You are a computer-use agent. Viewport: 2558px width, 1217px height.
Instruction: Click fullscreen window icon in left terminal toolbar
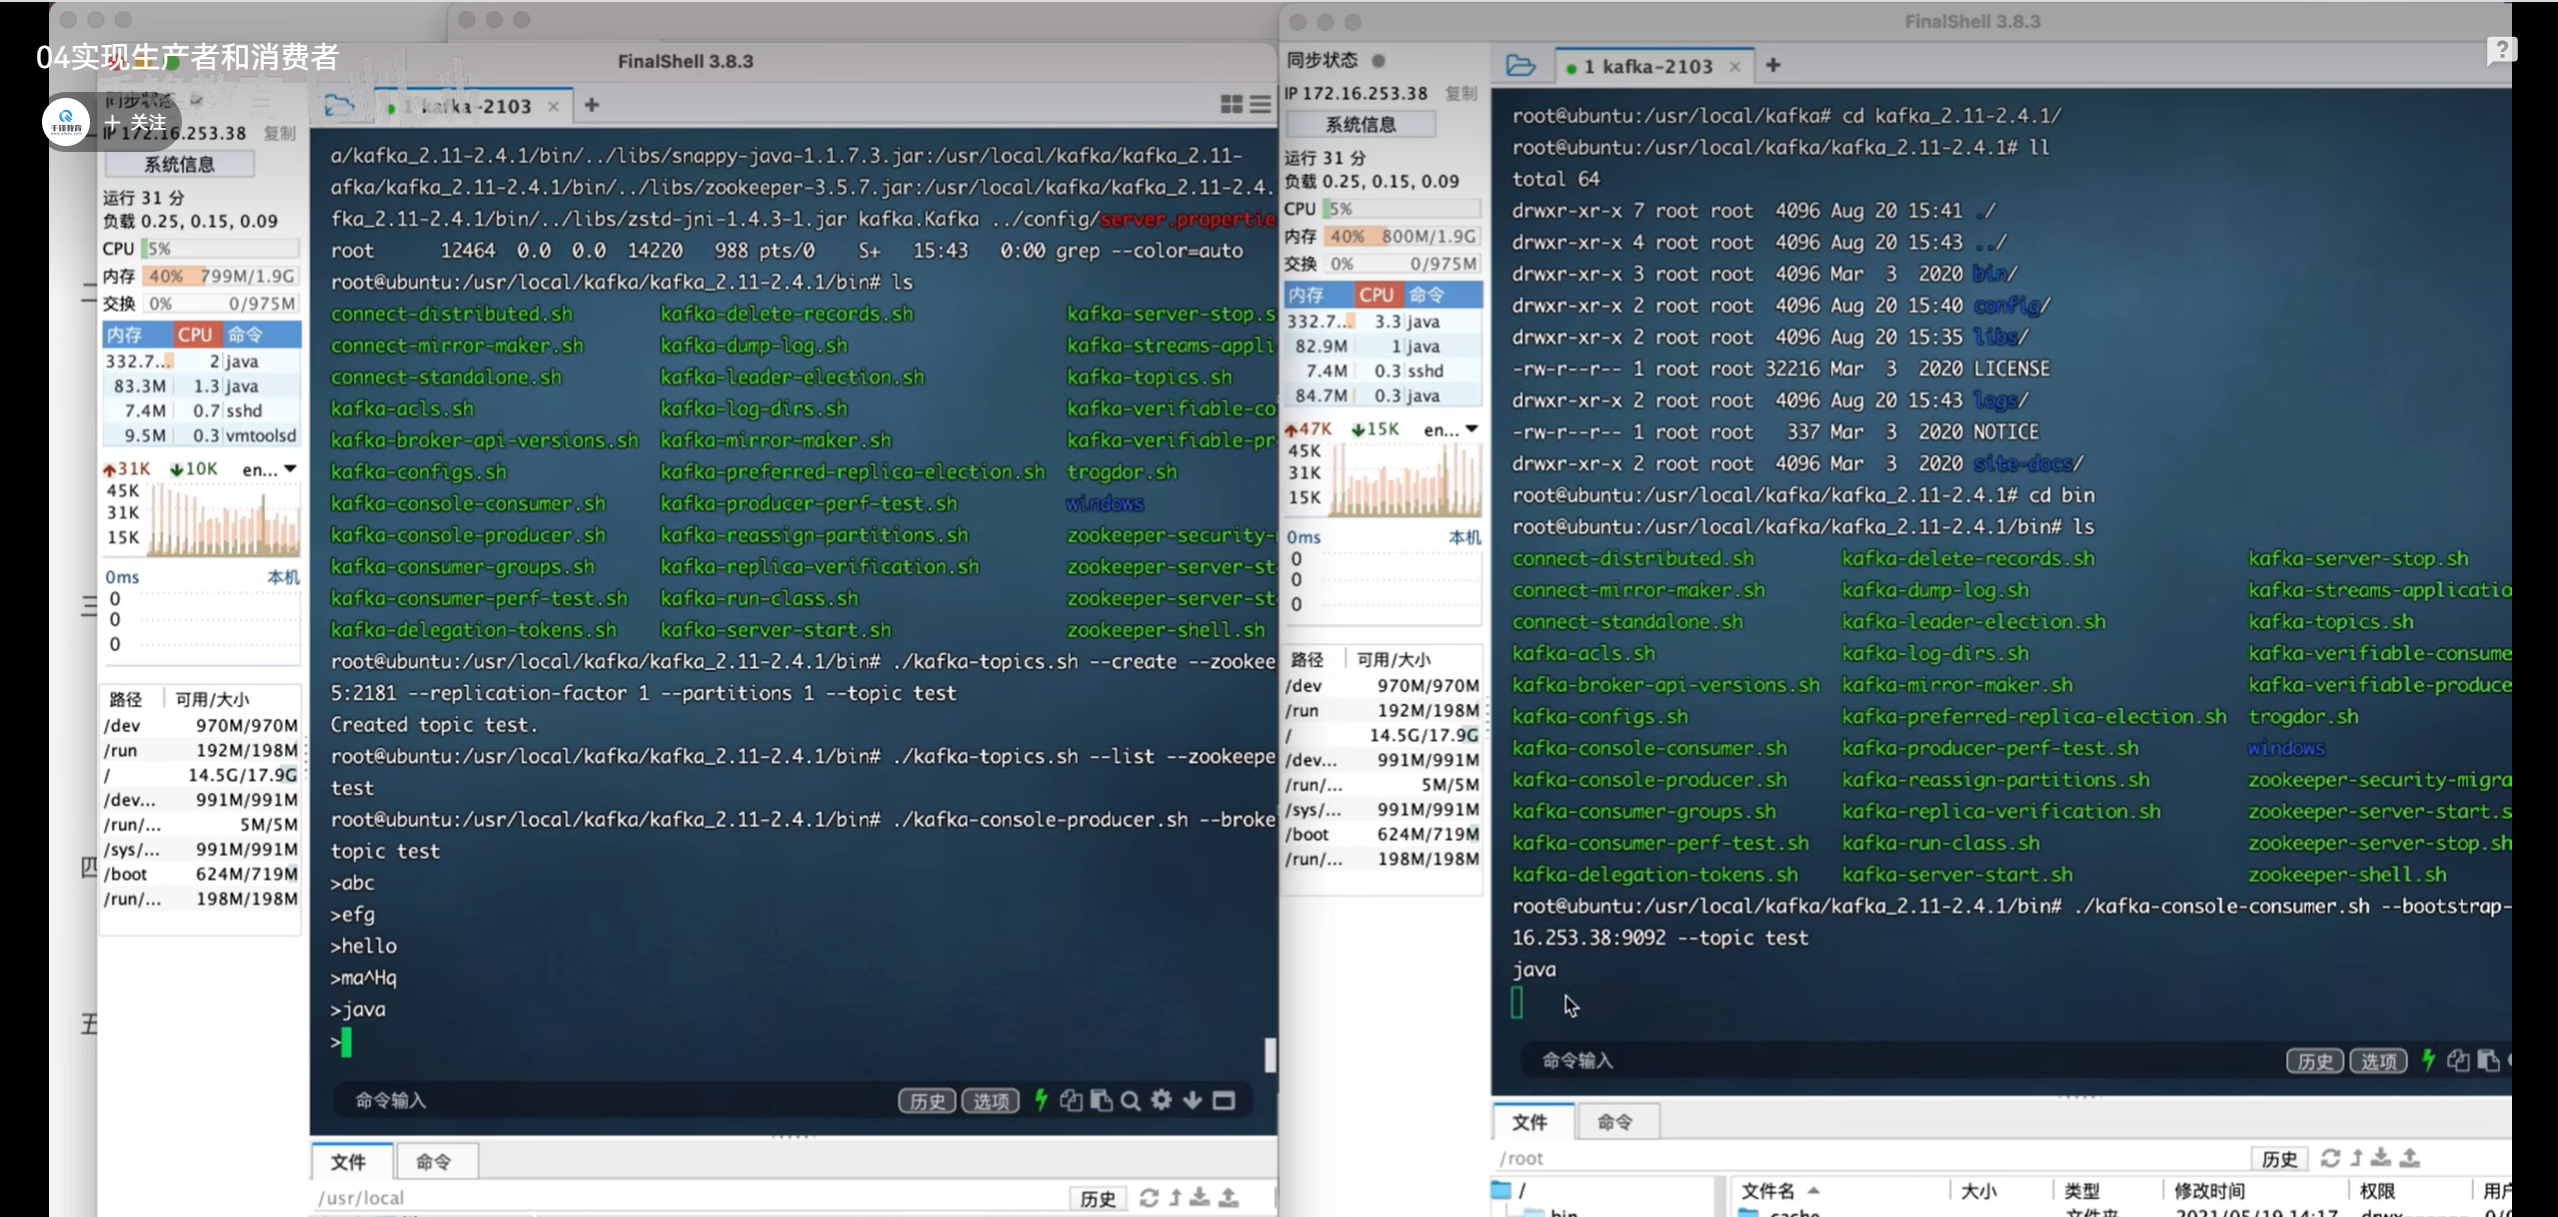1224,1101
